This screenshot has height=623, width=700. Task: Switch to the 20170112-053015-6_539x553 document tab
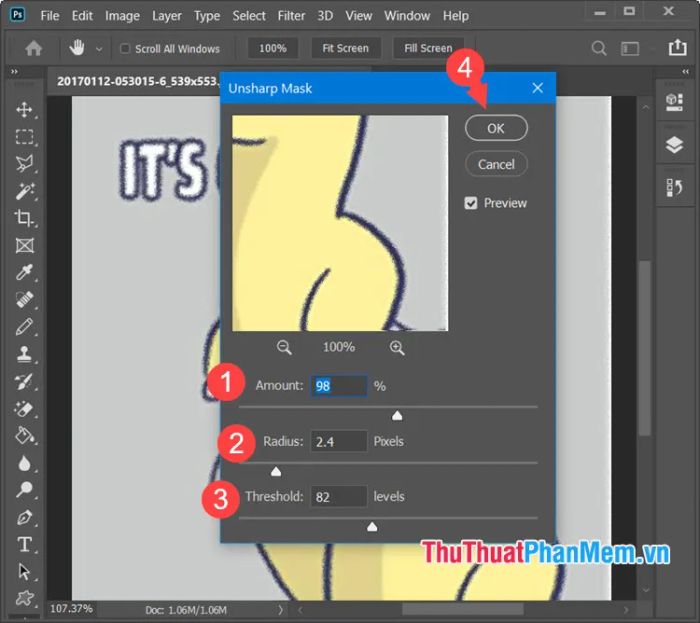138,81
